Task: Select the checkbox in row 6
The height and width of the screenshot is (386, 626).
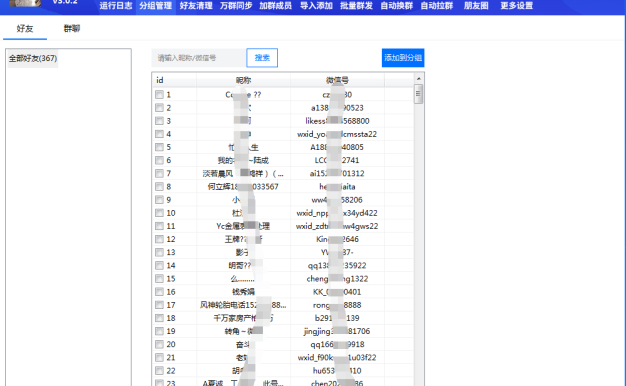Action: pos(159,160)
